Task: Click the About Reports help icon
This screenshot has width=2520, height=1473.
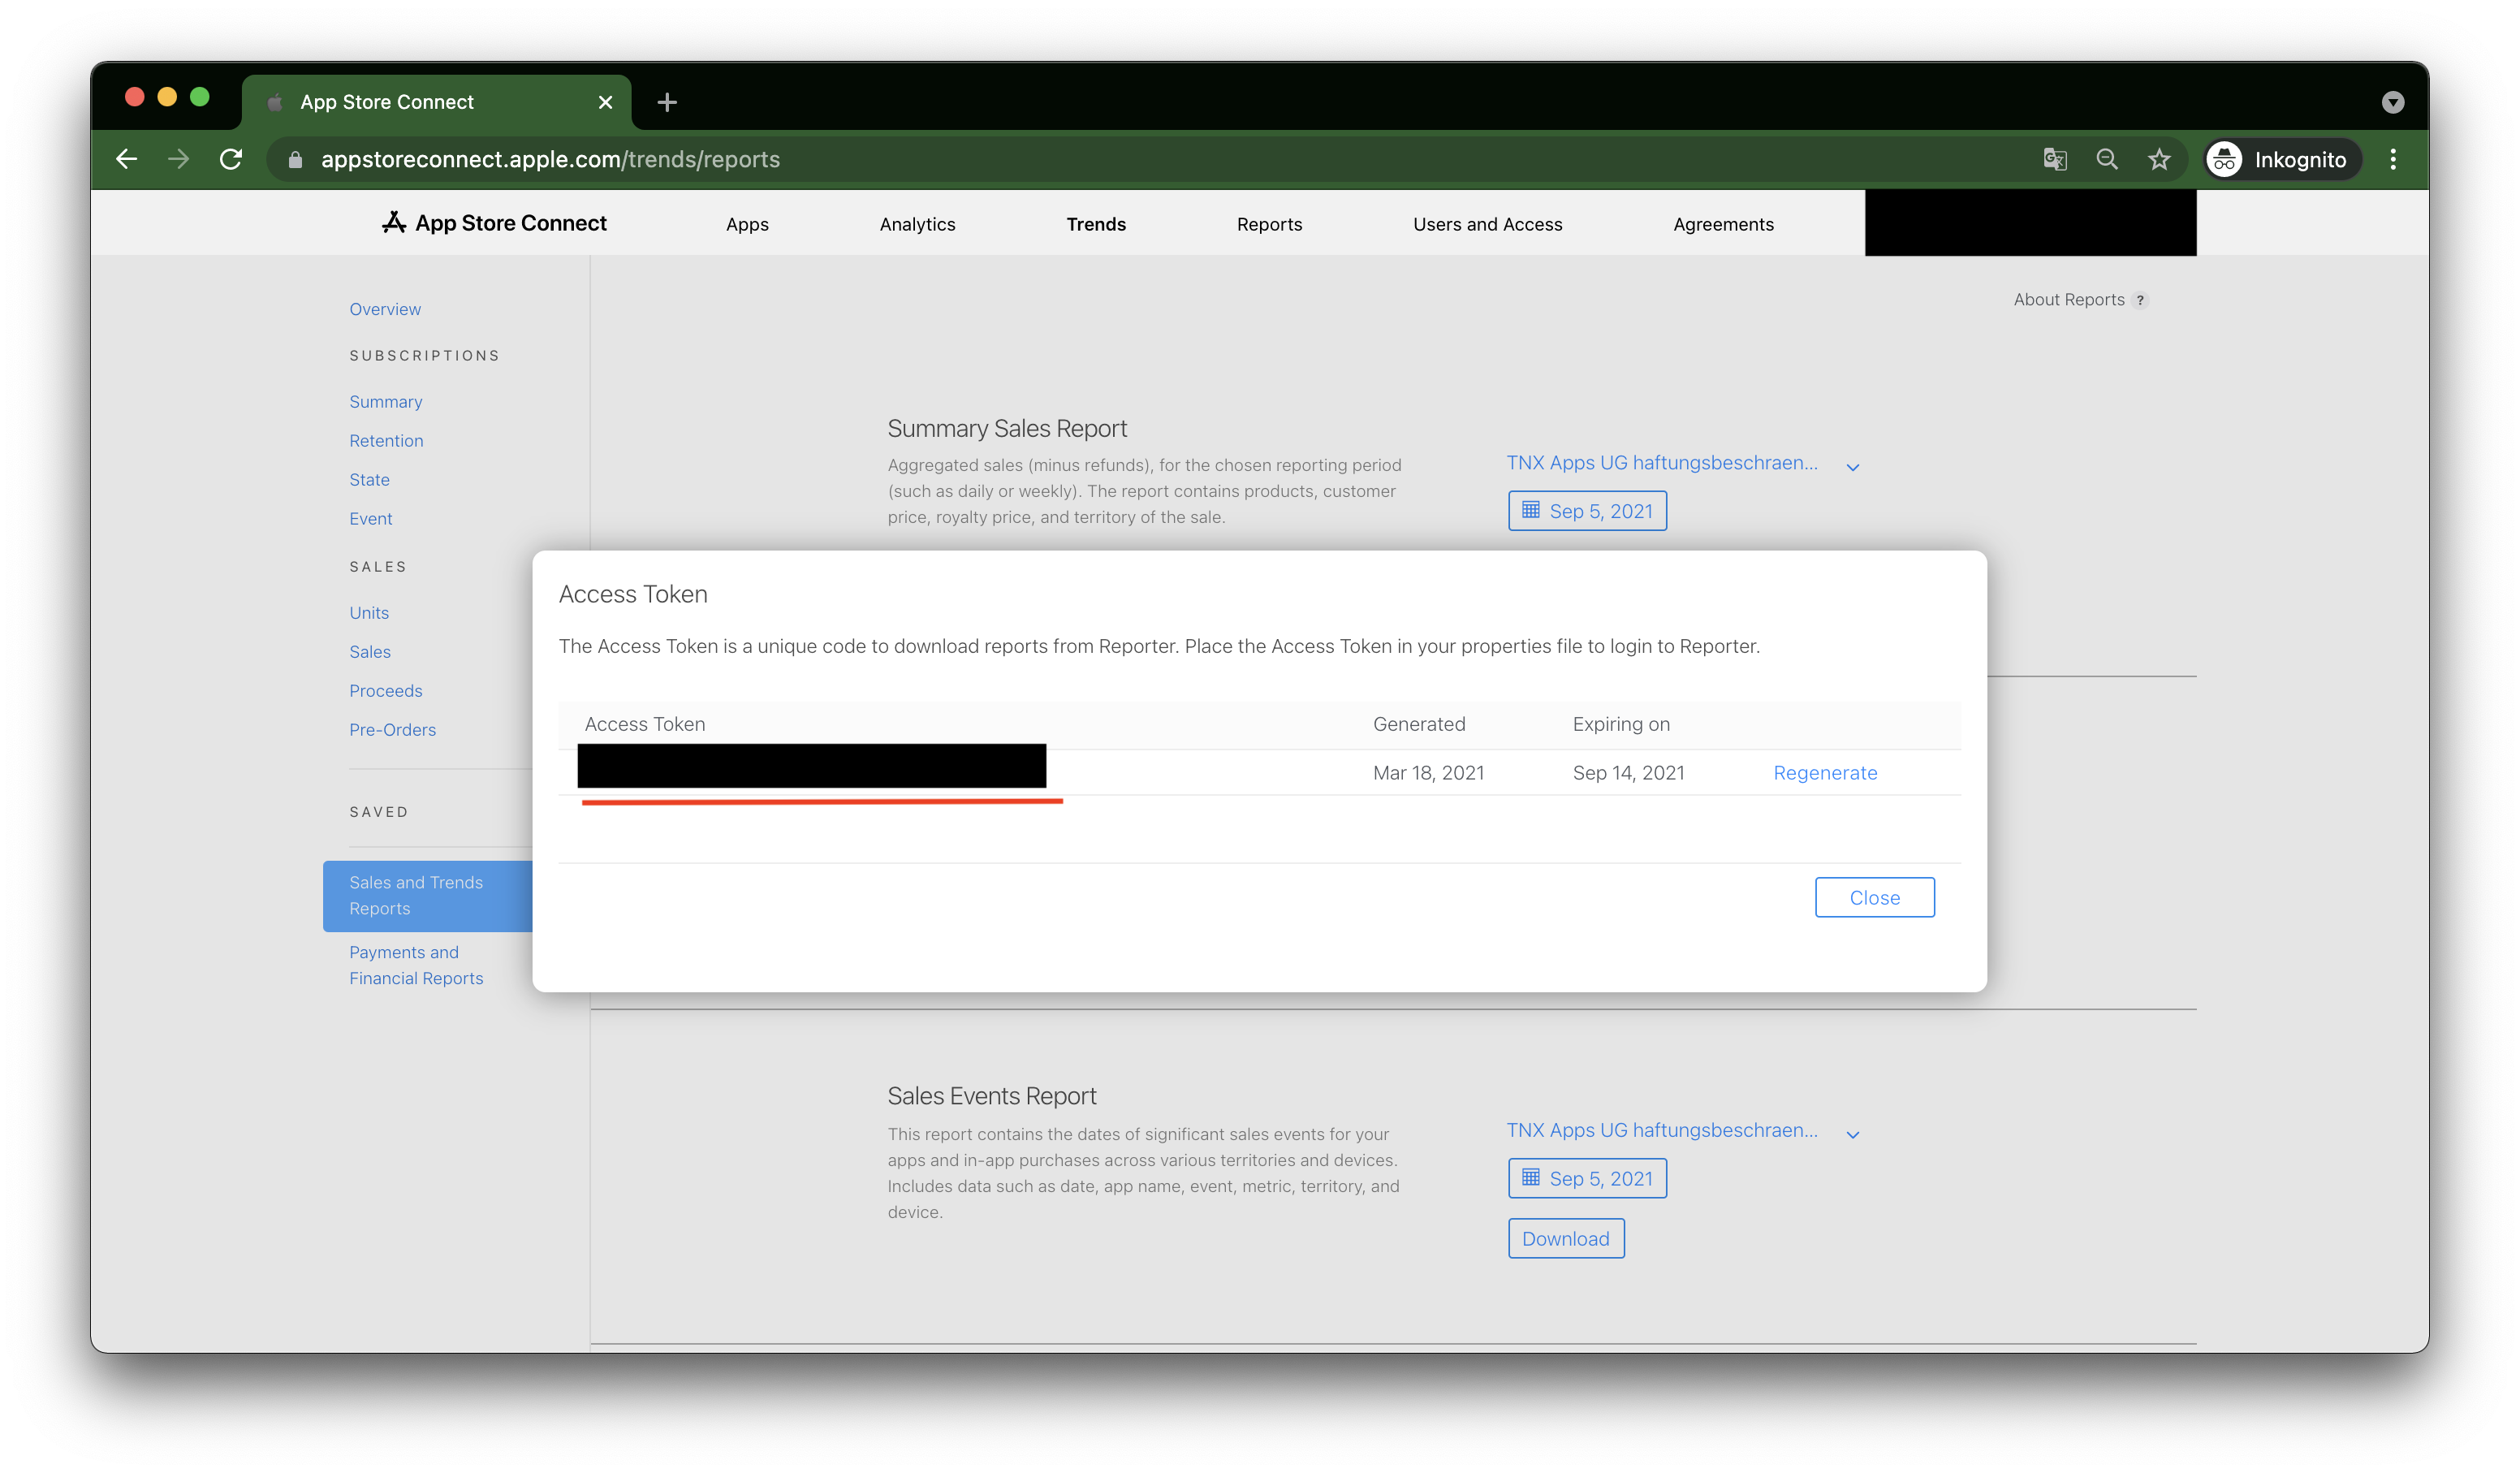Action: pyautogui.click(x=2139, y=300)
